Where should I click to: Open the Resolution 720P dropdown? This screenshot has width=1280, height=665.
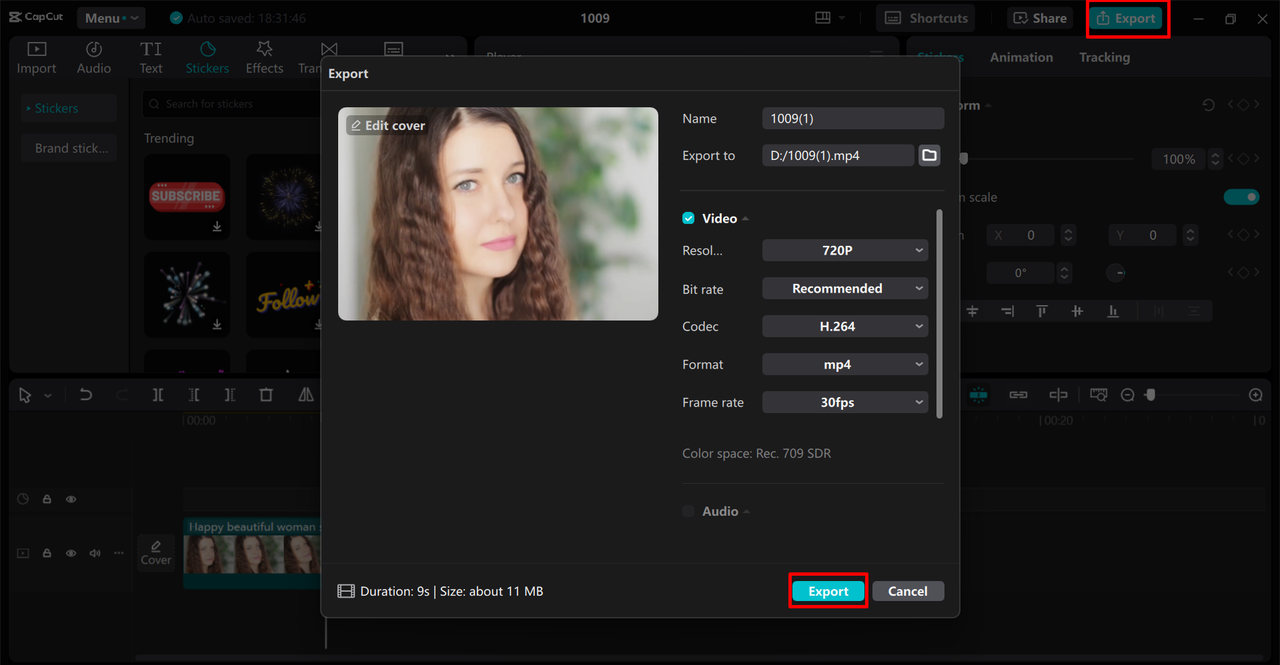845,250
